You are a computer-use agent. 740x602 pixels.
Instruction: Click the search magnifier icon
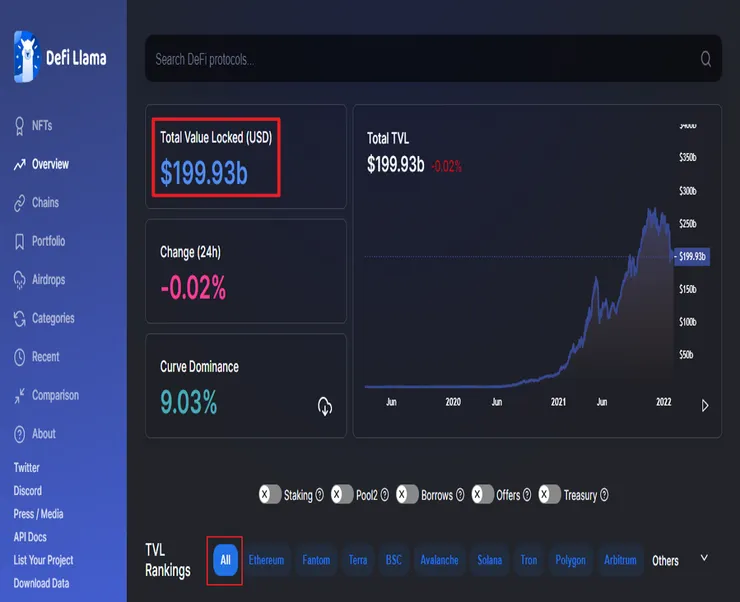click(706, 59)
